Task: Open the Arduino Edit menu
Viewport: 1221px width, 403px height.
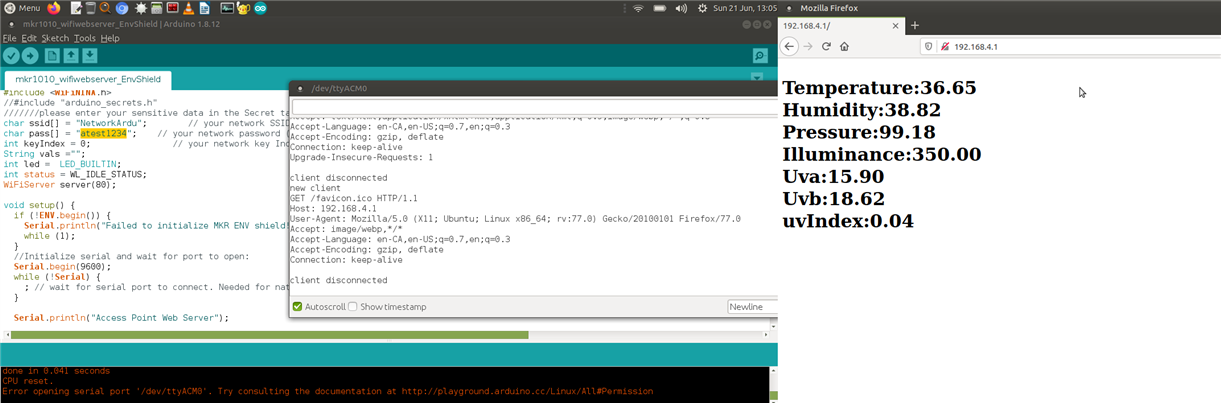Action: pos(29,38)
